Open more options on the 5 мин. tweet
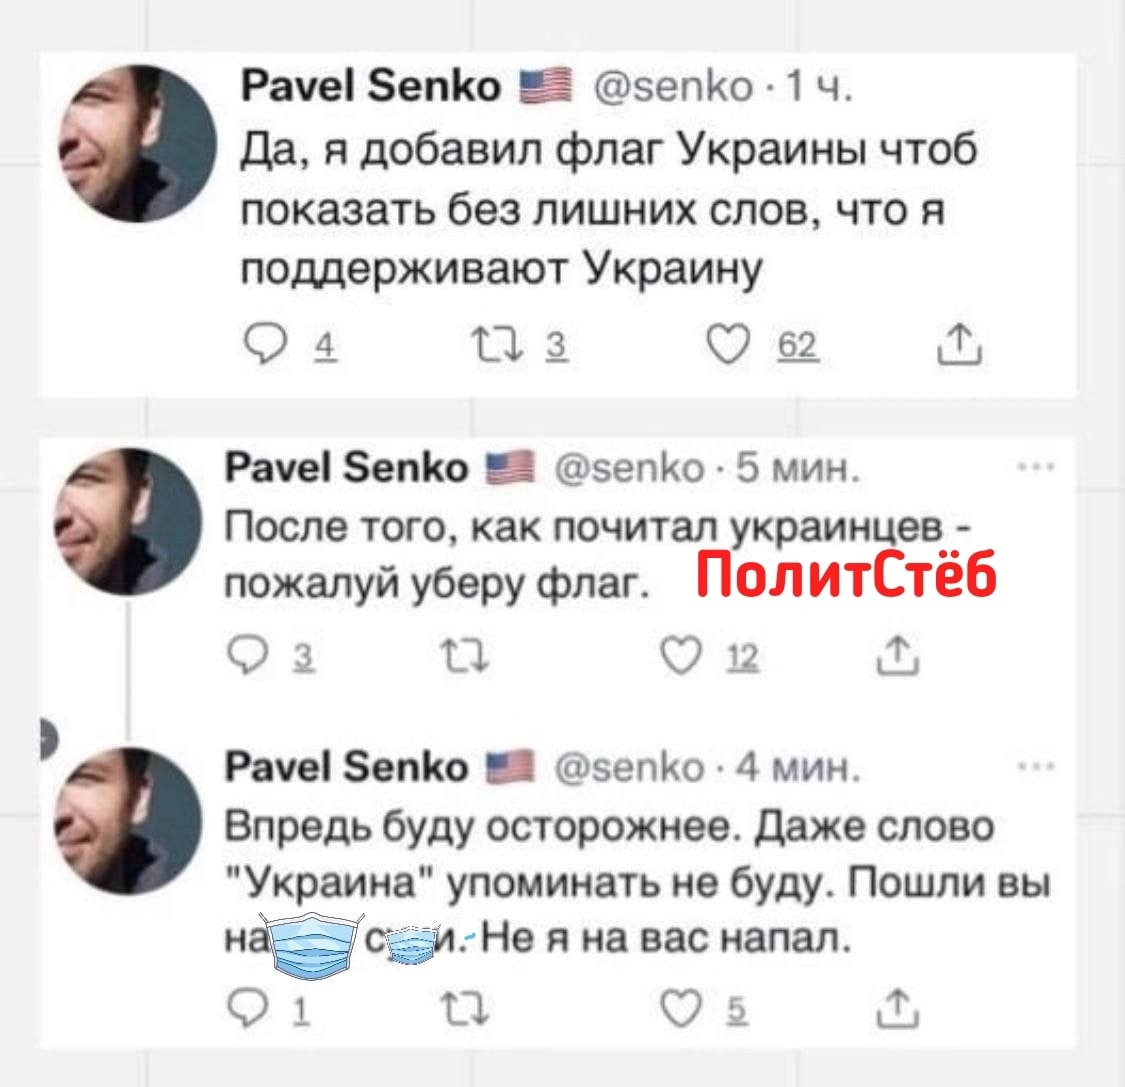The width and height of the screenshot is (1125, 1087). click(1037, 469)
